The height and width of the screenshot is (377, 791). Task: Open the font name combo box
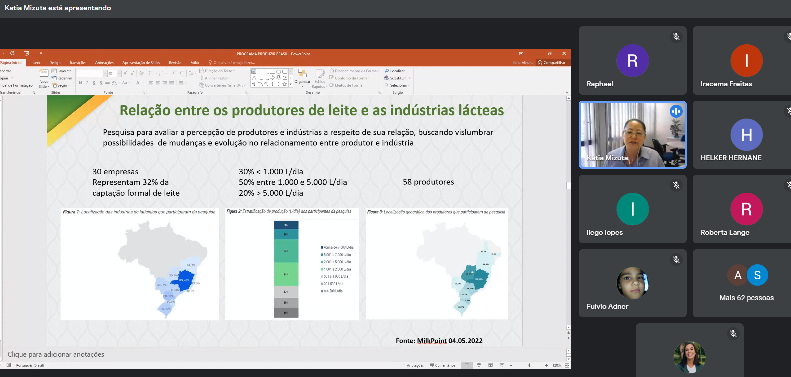pyautogui.click(x=92, y=74)
